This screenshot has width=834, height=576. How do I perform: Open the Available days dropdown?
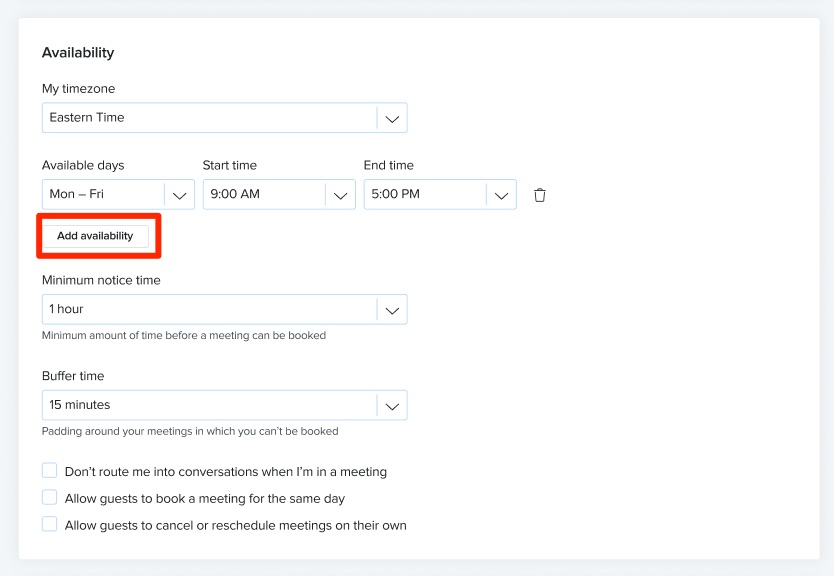118,194
